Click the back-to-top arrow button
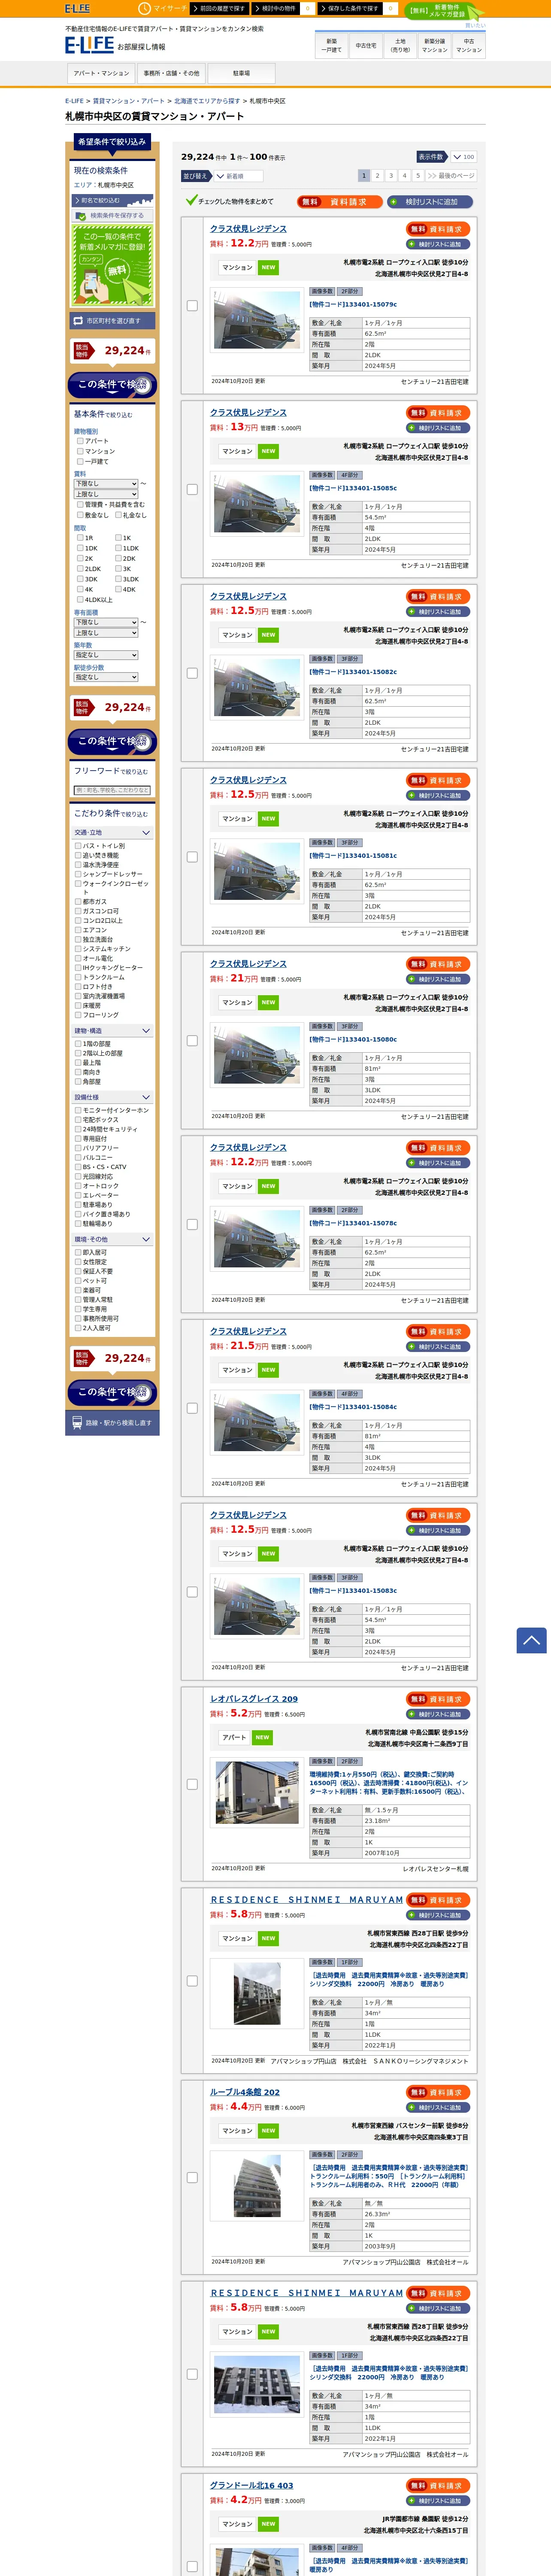The height and width of the screenshot is (2576, 551). click(531, 1640)
